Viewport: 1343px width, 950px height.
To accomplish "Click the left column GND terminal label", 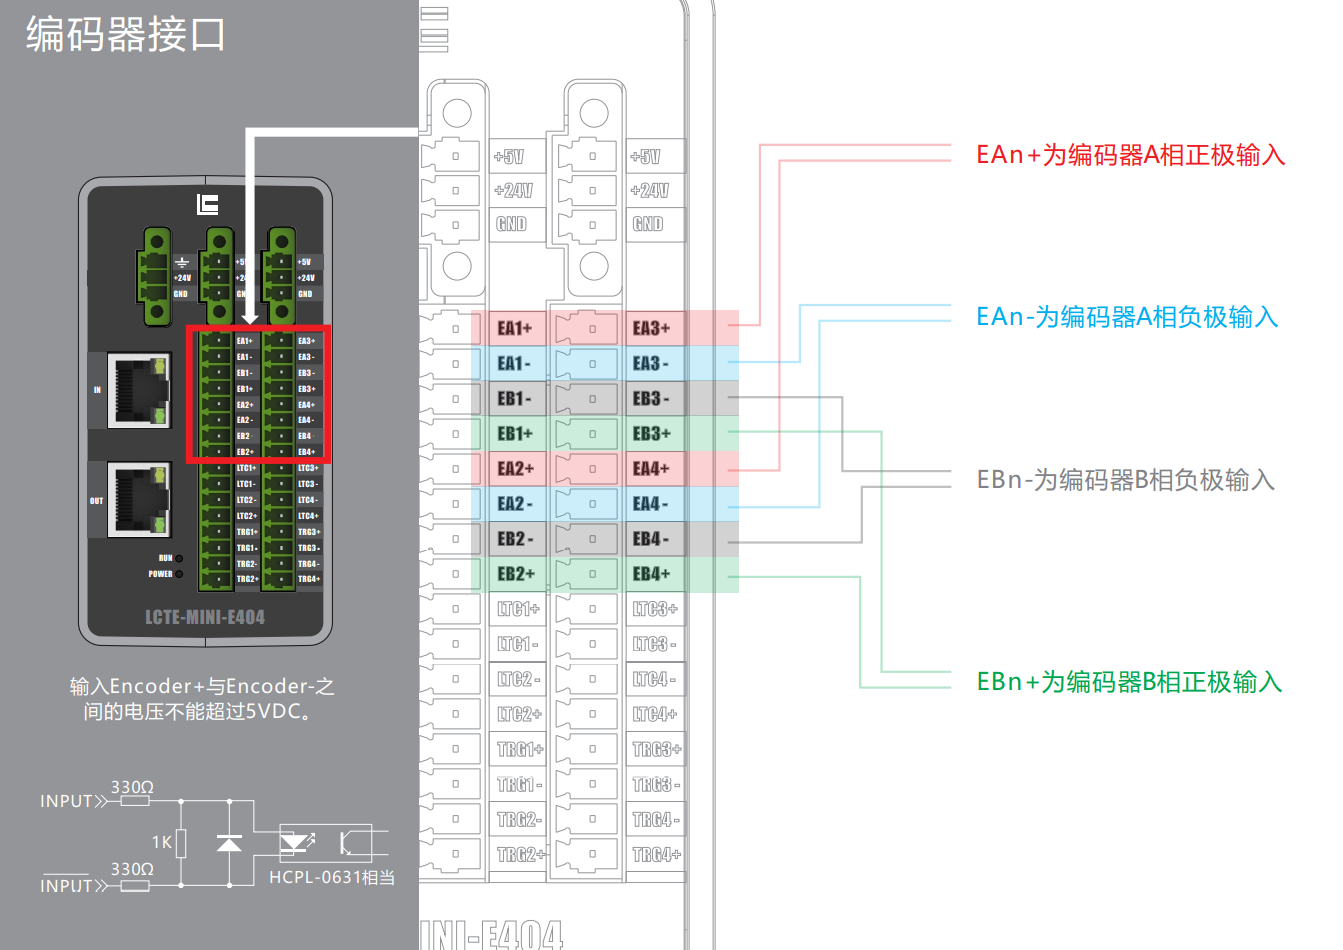I will pyautogui.click(x=511, y=224).
